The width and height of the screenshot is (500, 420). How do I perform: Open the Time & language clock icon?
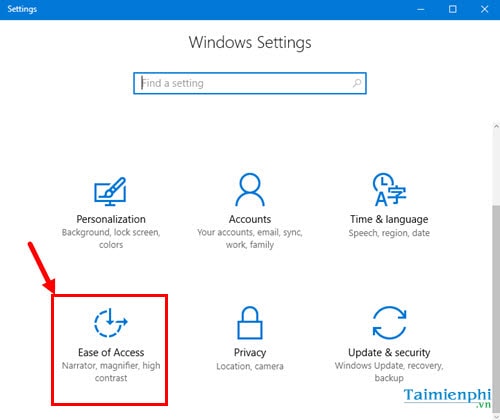pyautogui.click(x=389, y=189)
